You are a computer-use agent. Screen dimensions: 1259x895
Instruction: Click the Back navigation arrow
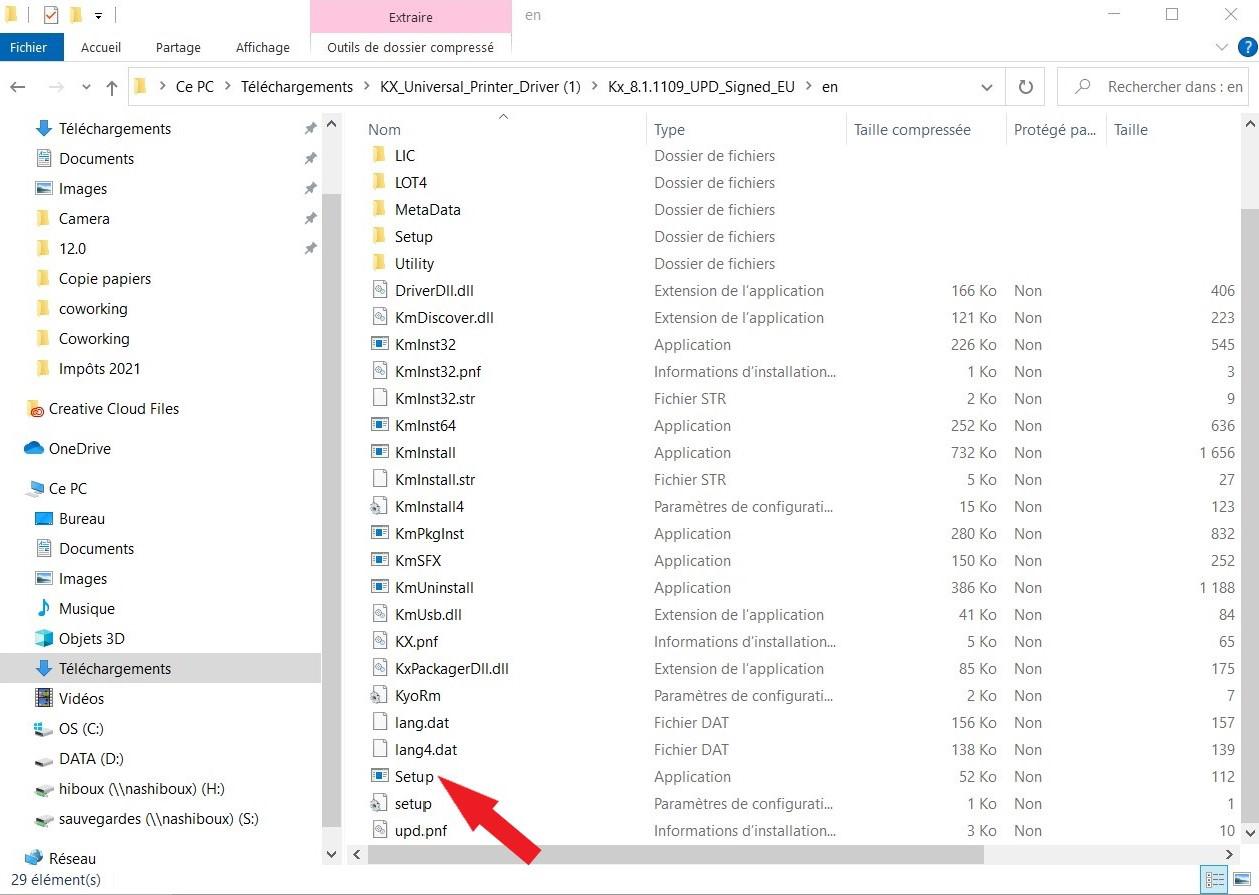click(18, 87)
